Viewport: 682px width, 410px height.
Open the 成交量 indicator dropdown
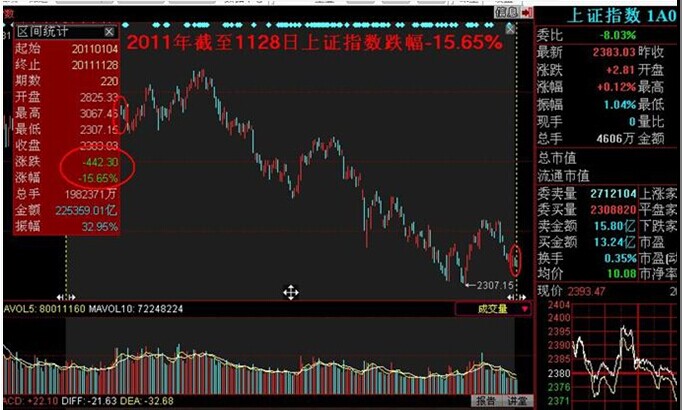tap(493, 309)
